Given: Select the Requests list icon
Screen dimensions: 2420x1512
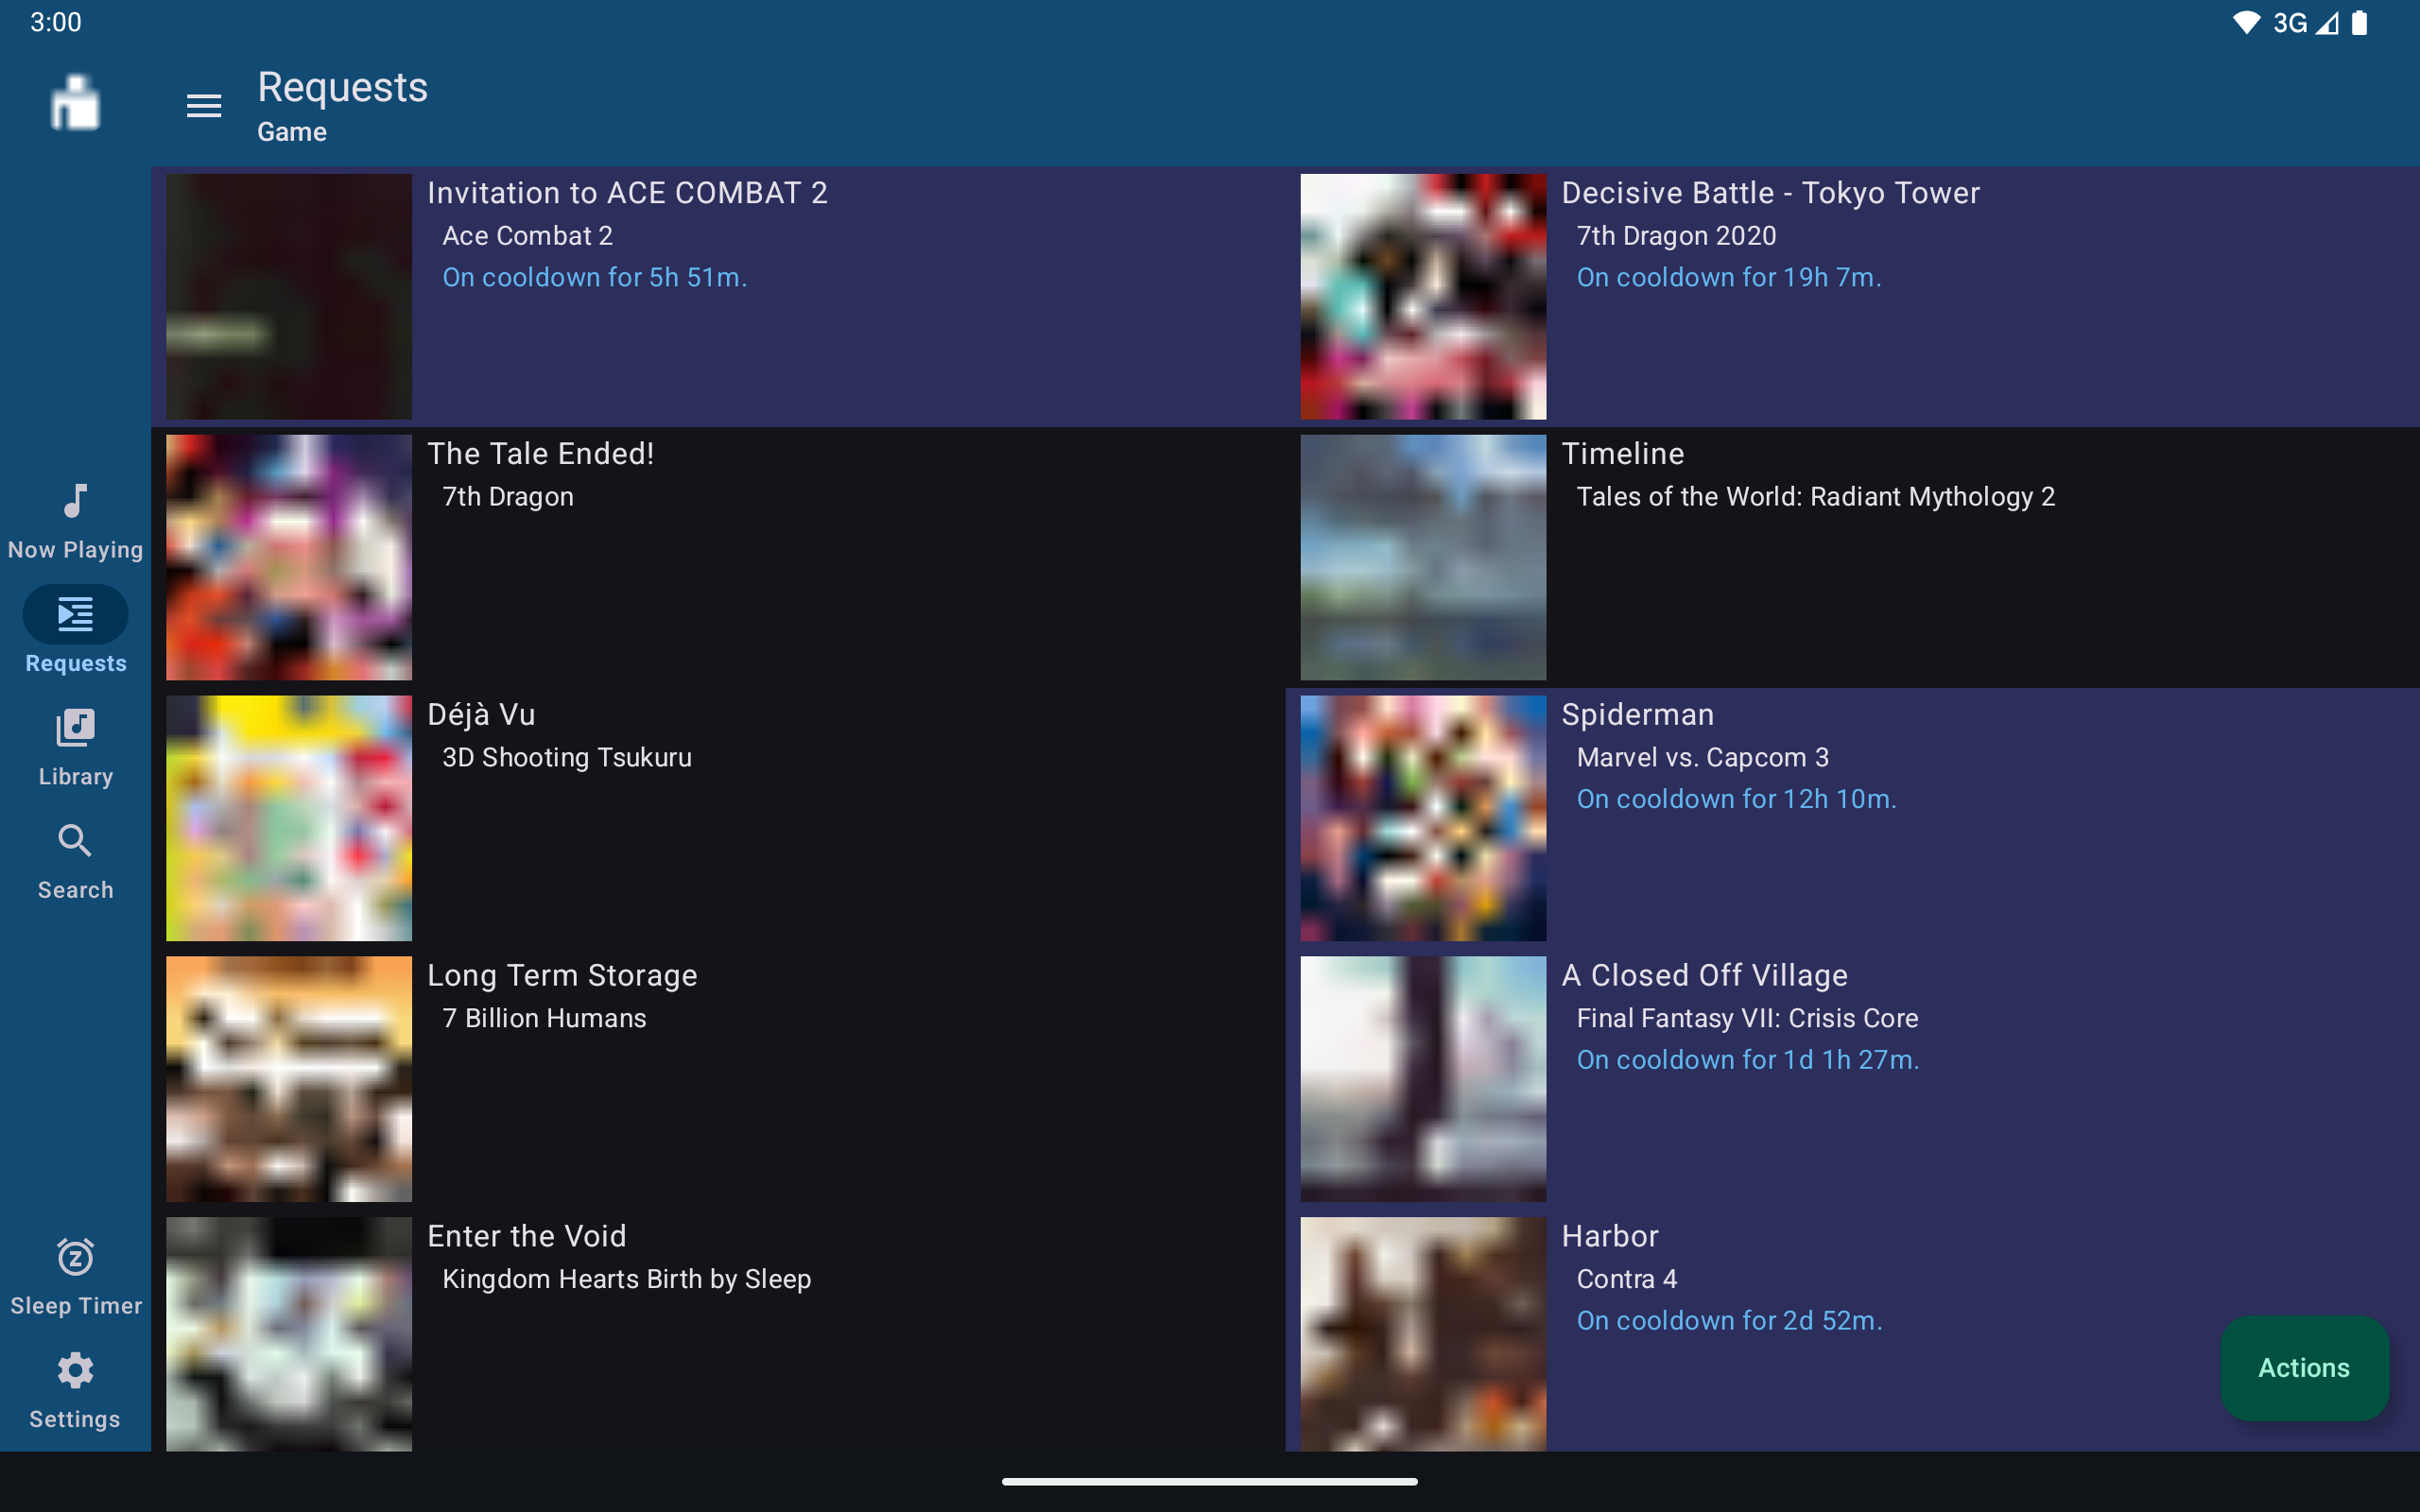Looking at the screenshot, I should tap(75, 614).
